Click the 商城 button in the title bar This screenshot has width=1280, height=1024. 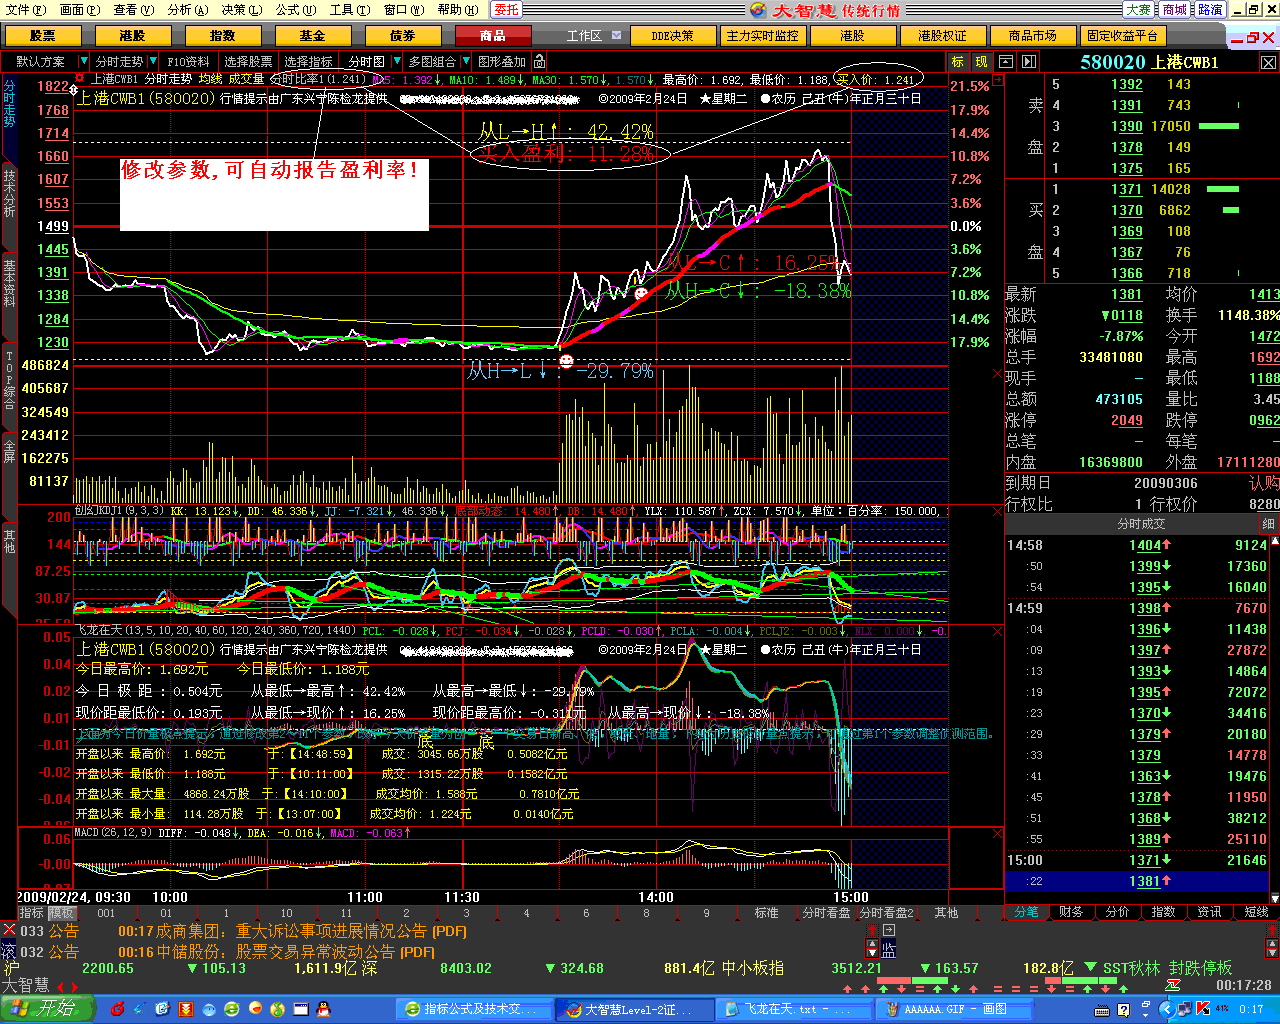tap(1174, 10)
